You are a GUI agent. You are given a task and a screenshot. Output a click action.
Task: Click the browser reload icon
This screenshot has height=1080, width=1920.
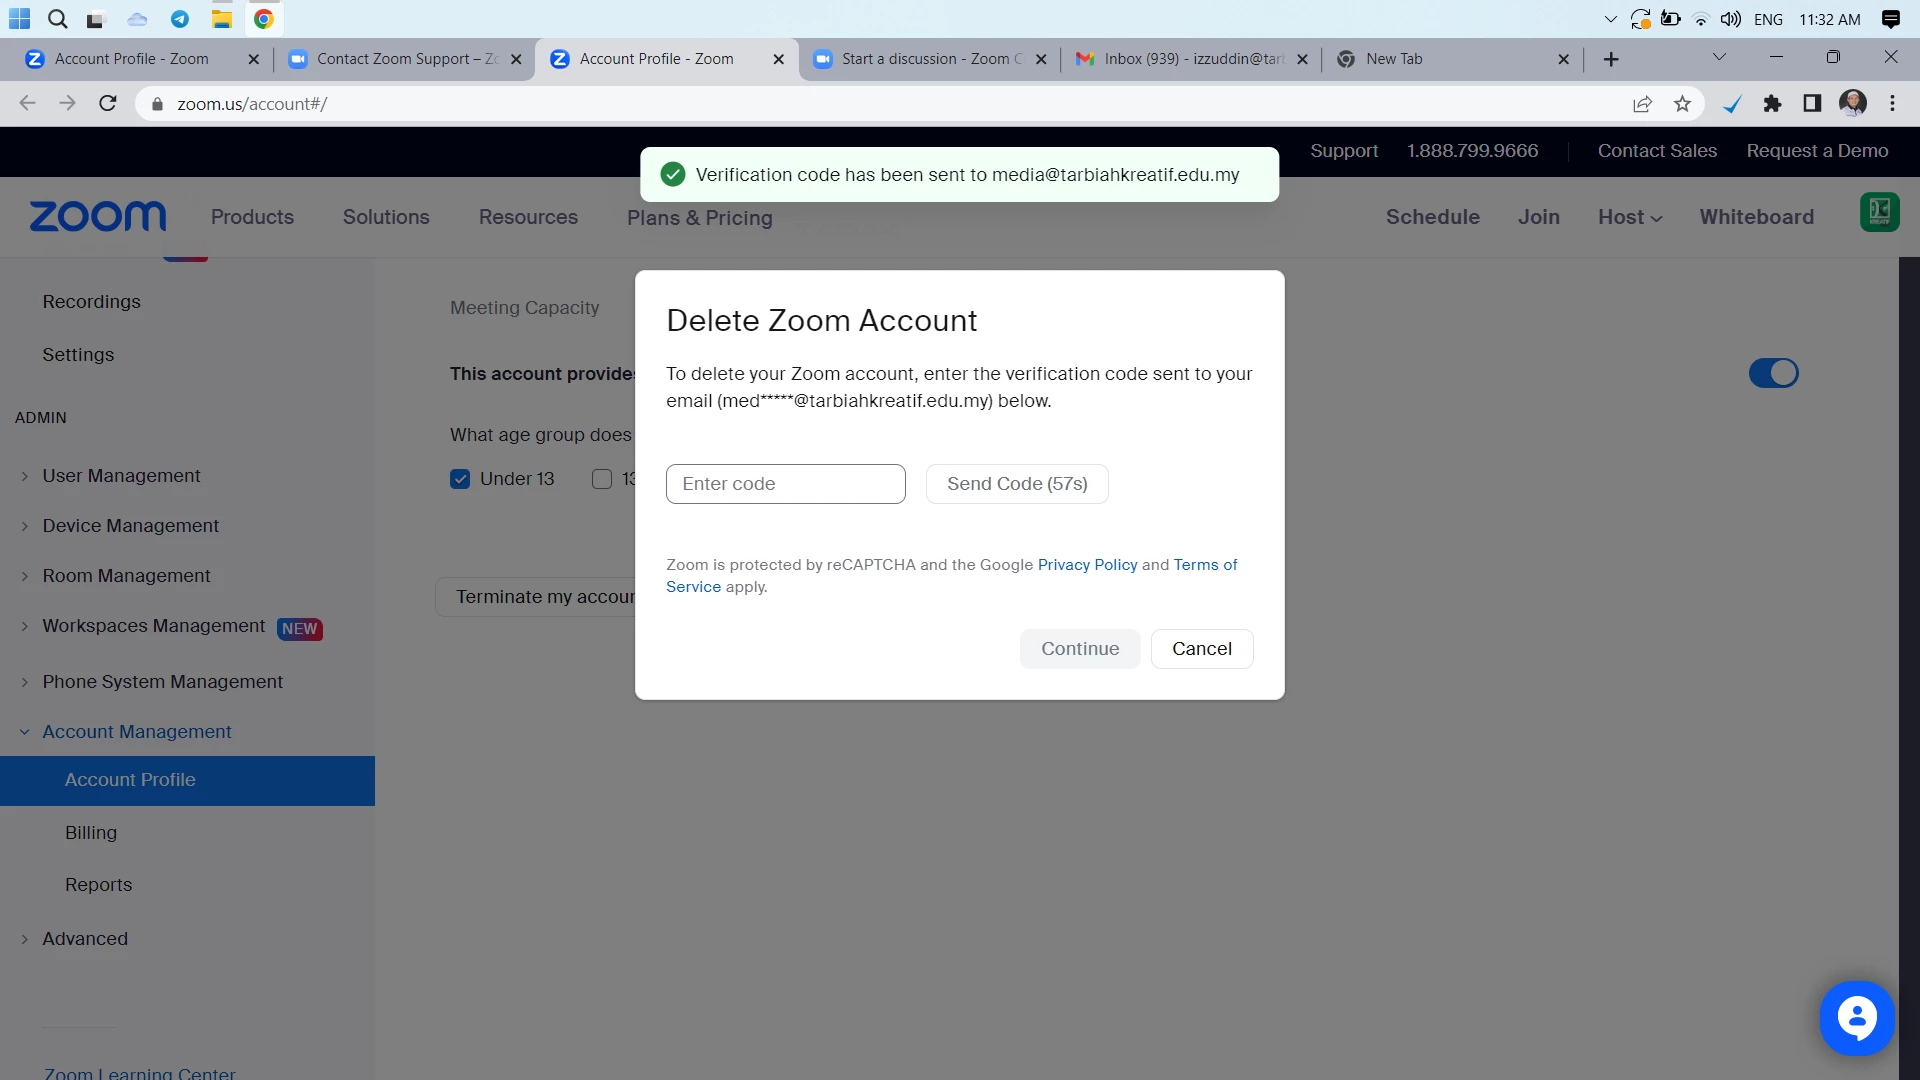[108, 104]
